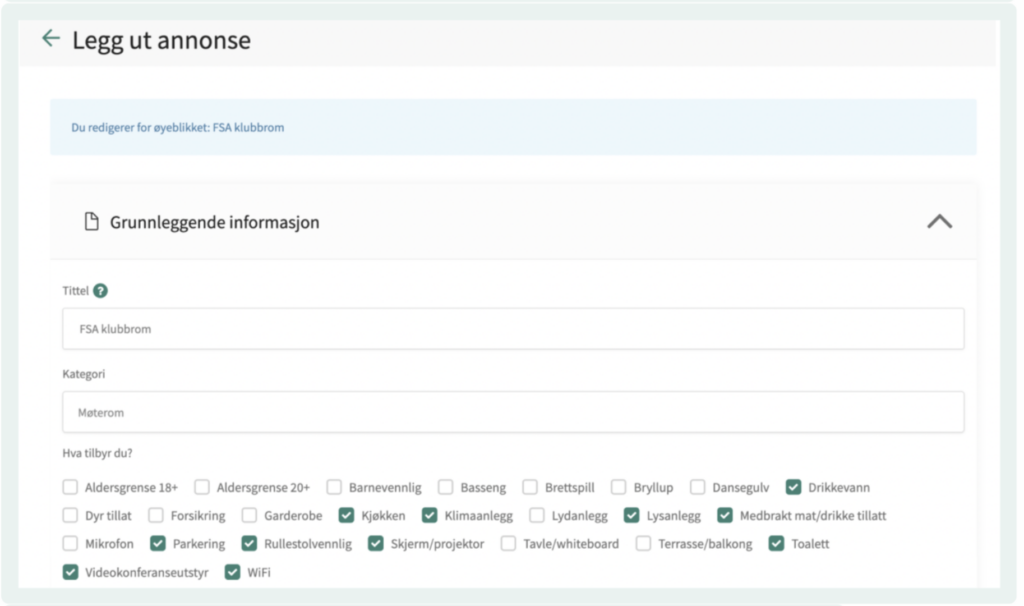Click the Tittel help question mark icon

(x=100, y=291)
